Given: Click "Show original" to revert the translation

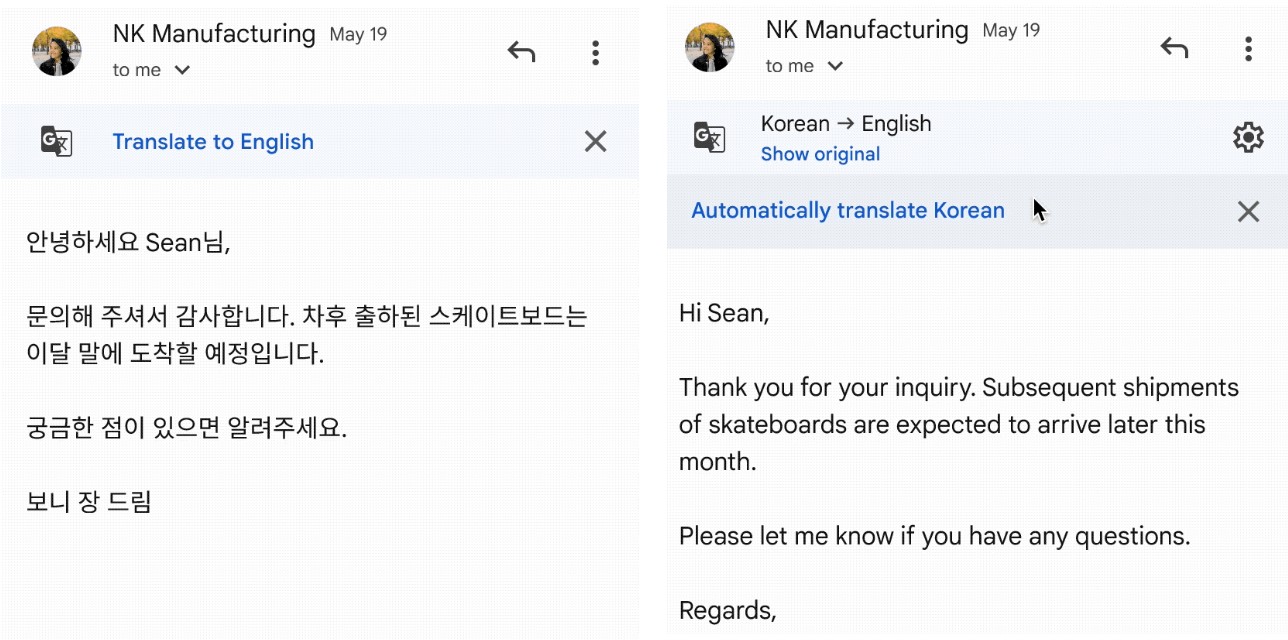Looking at the screenshot, I should point(820,154).
